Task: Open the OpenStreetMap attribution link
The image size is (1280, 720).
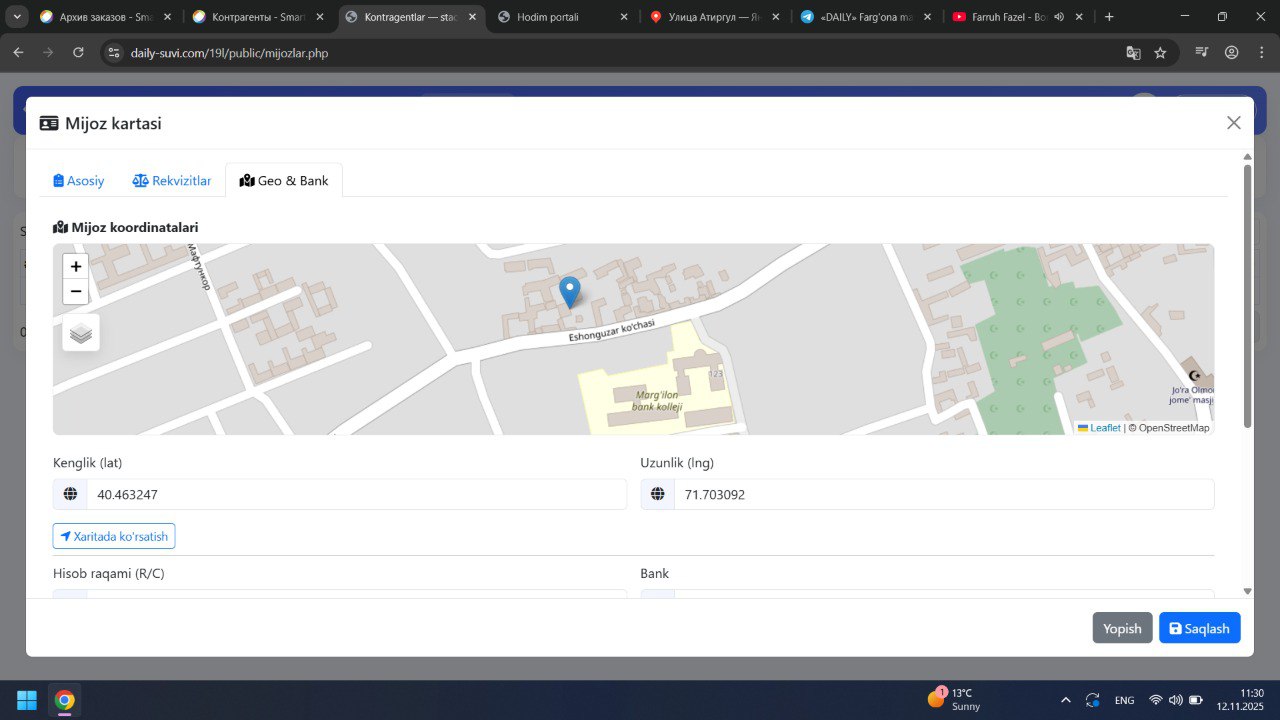Action: click(1174, 428)
